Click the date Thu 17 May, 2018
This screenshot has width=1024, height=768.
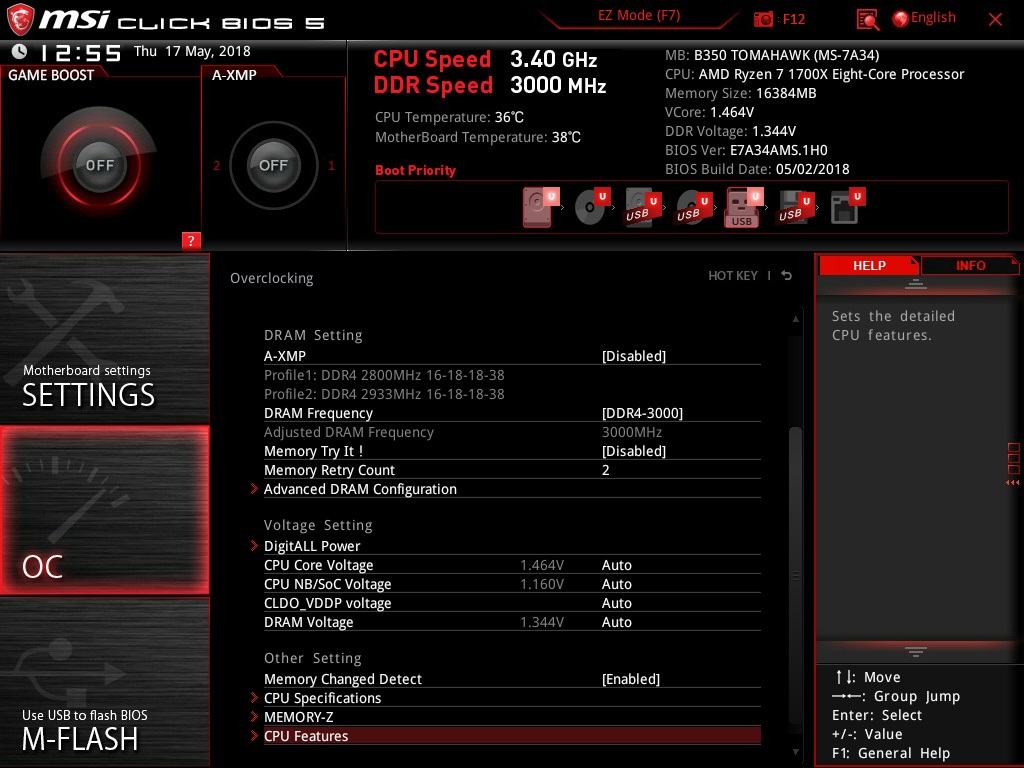(192, 51)
